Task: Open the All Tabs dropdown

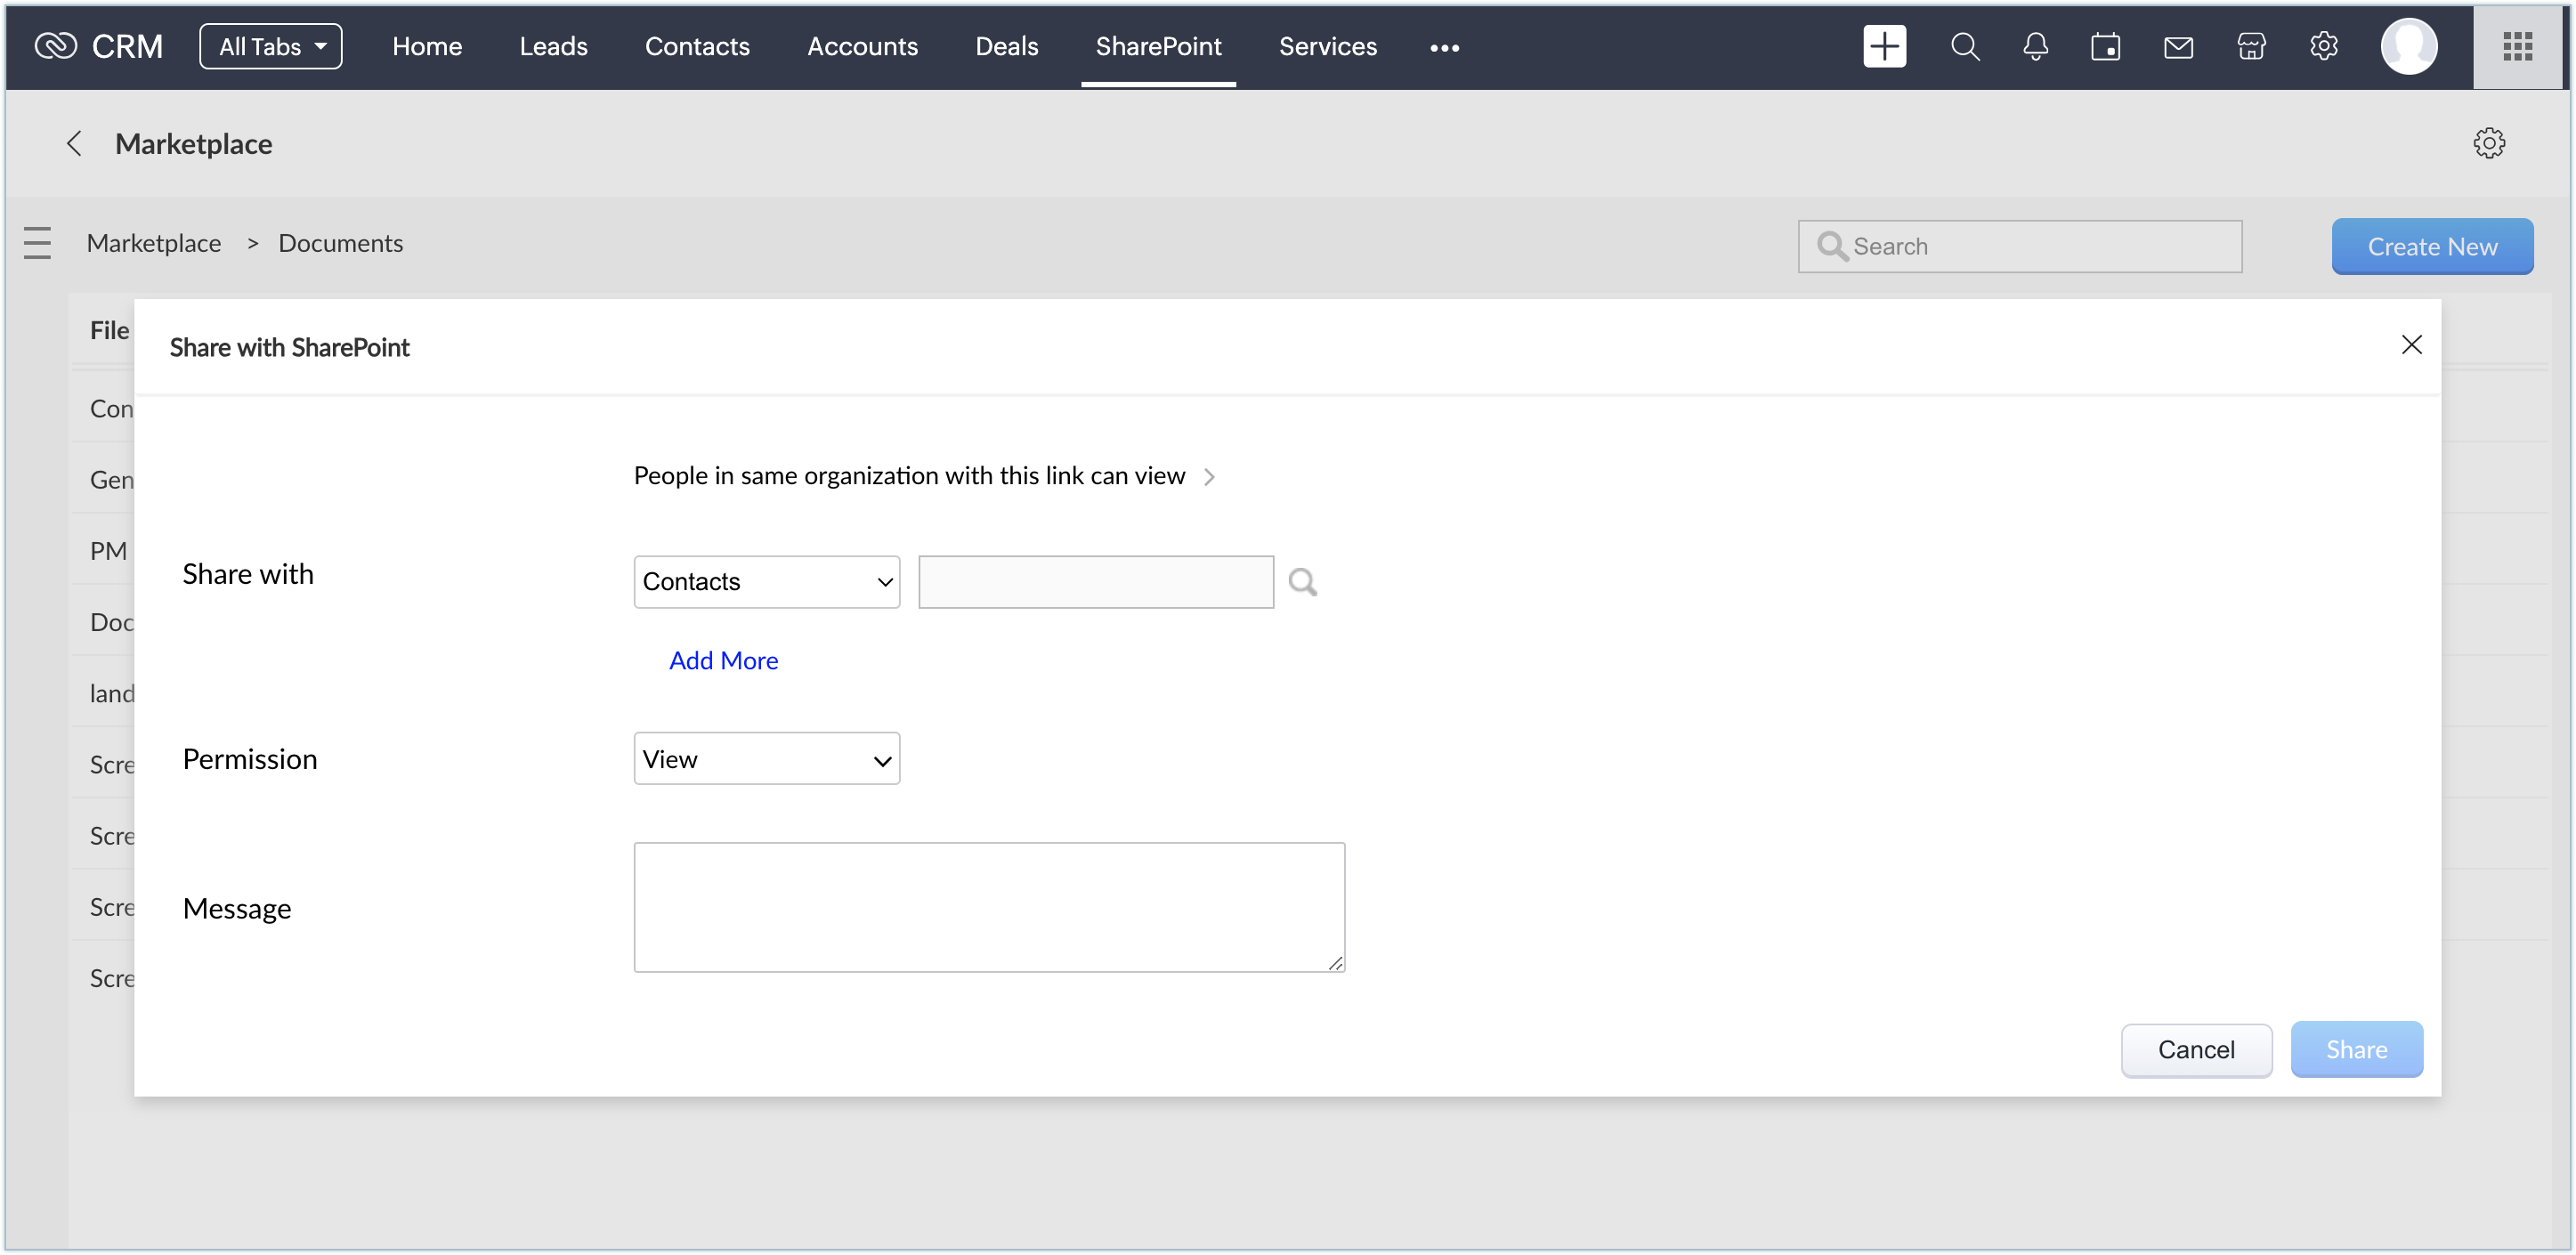Action: click(270, 47)
